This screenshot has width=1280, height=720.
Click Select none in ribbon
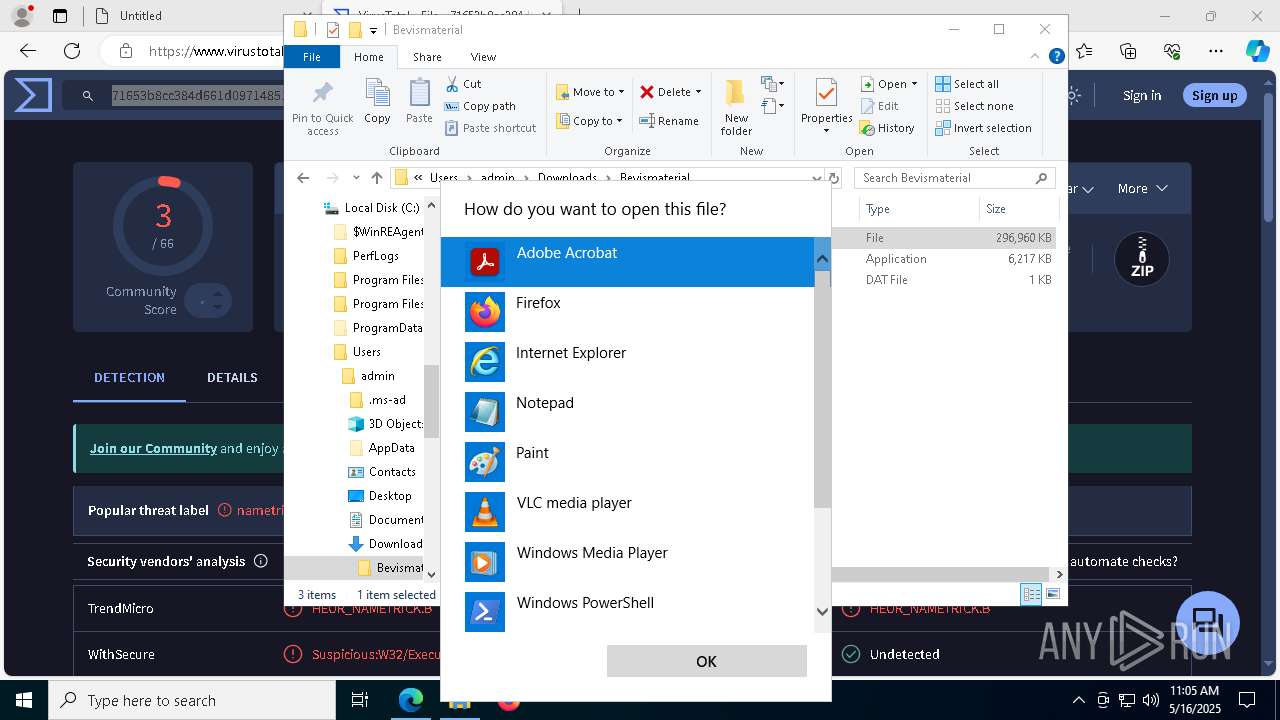974,106
